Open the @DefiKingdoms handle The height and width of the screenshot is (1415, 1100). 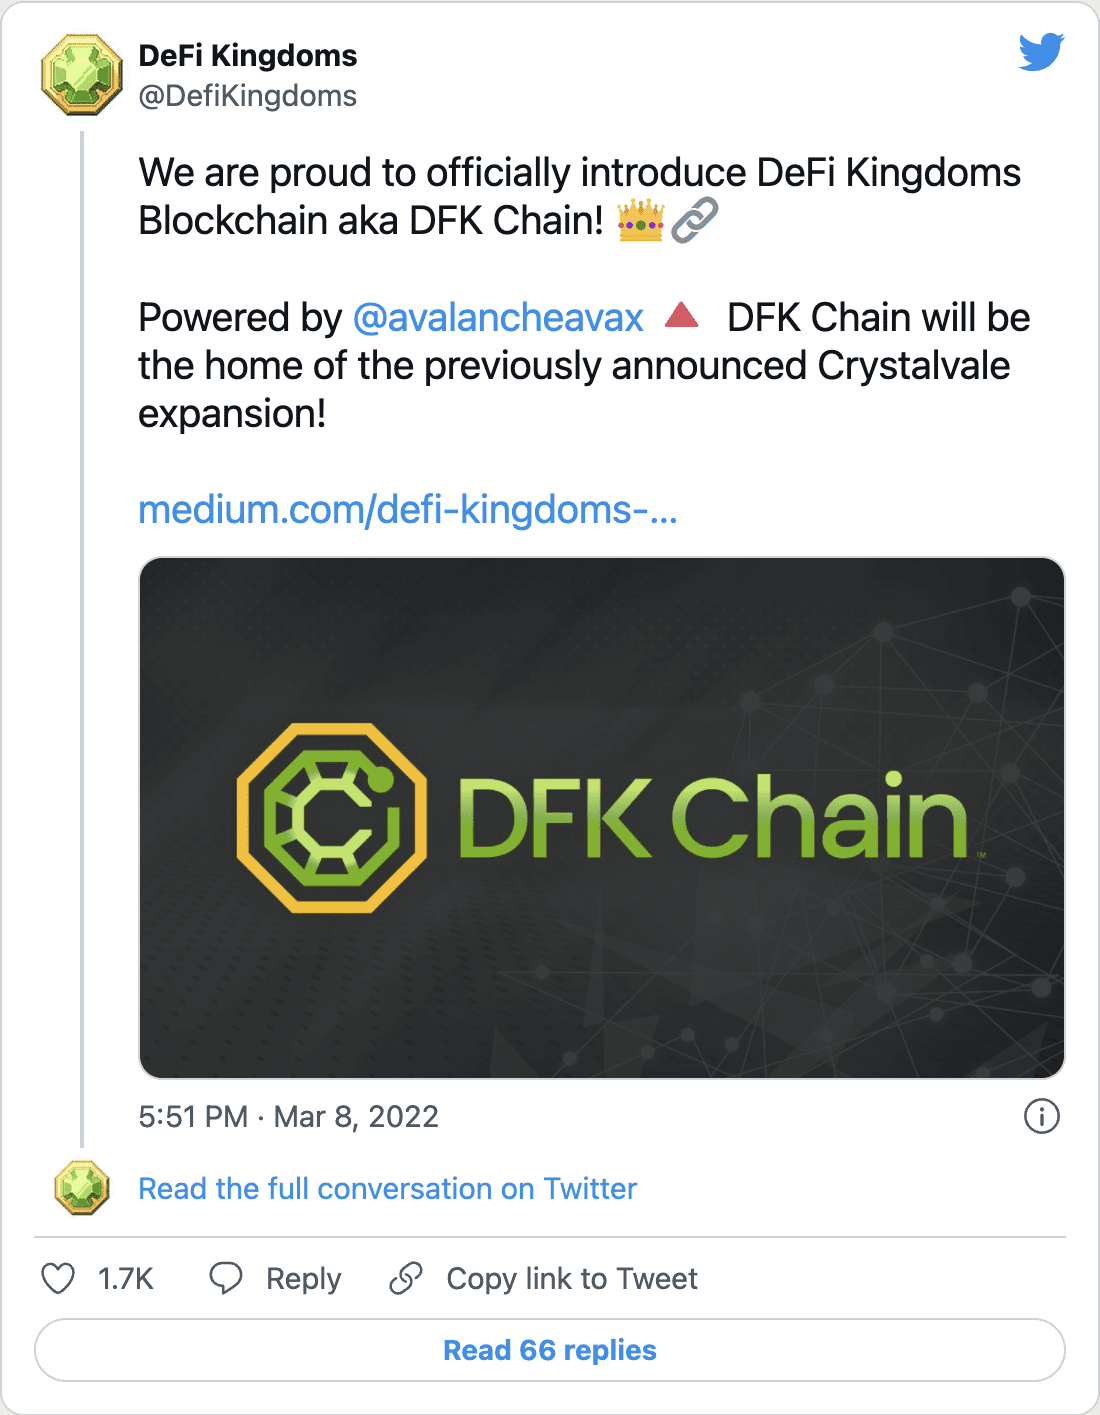pyautogui.click(x=247, y=96)
